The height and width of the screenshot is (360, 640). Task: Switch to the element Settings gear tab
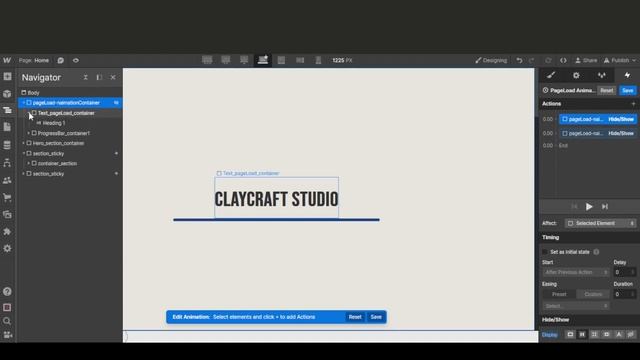pyautogui.click(x=576, y=75)
